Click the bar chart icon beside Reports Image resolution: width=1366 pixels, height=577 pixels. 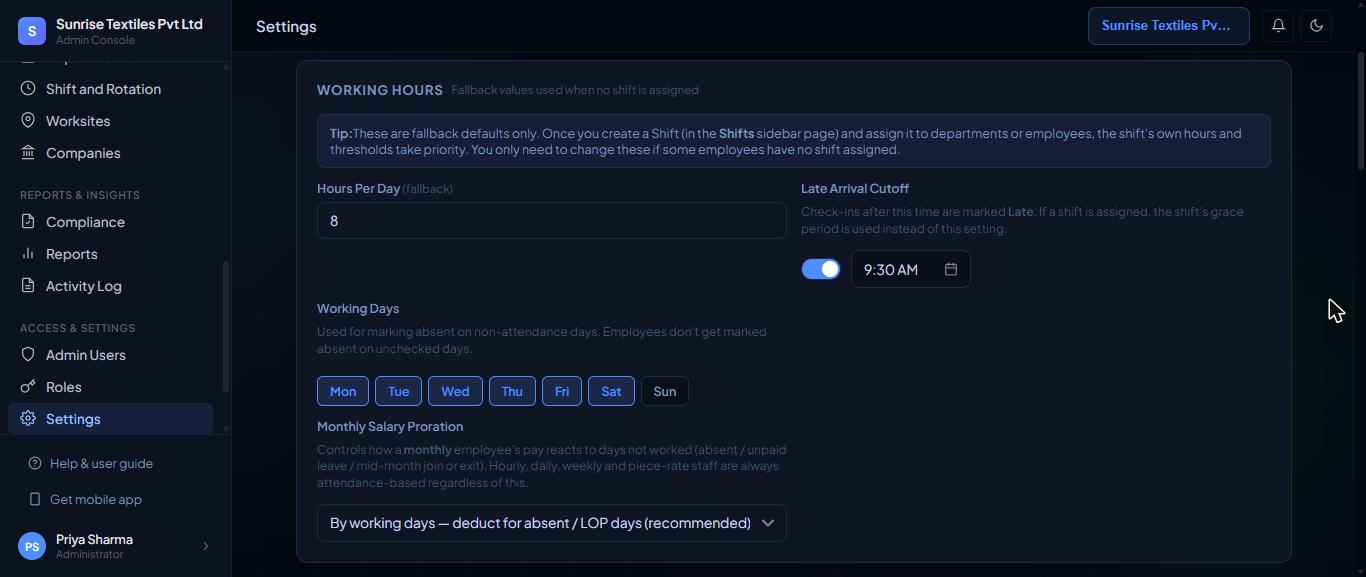tap(28, 254)
